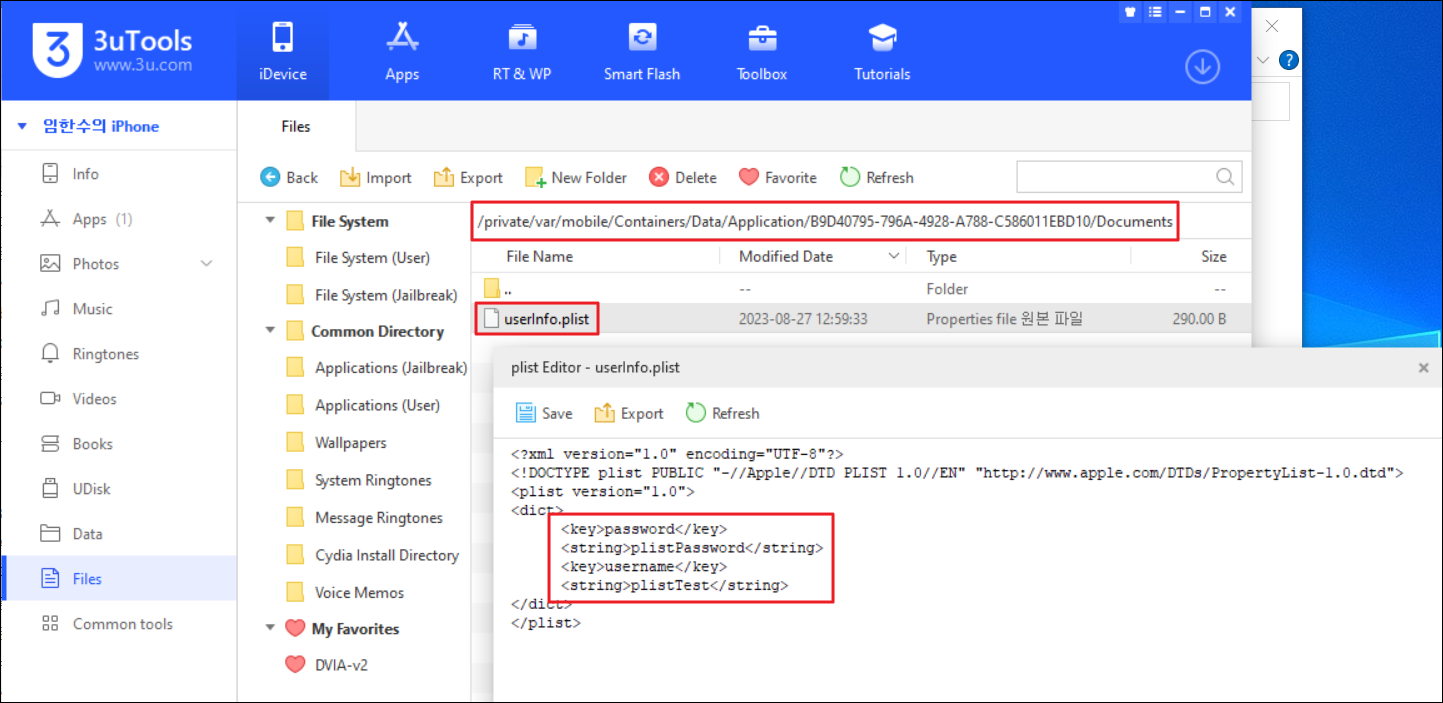Select Music in the left sidebar
The image size is (1443, 703).
pyautogui.click(x=119, y=309)
